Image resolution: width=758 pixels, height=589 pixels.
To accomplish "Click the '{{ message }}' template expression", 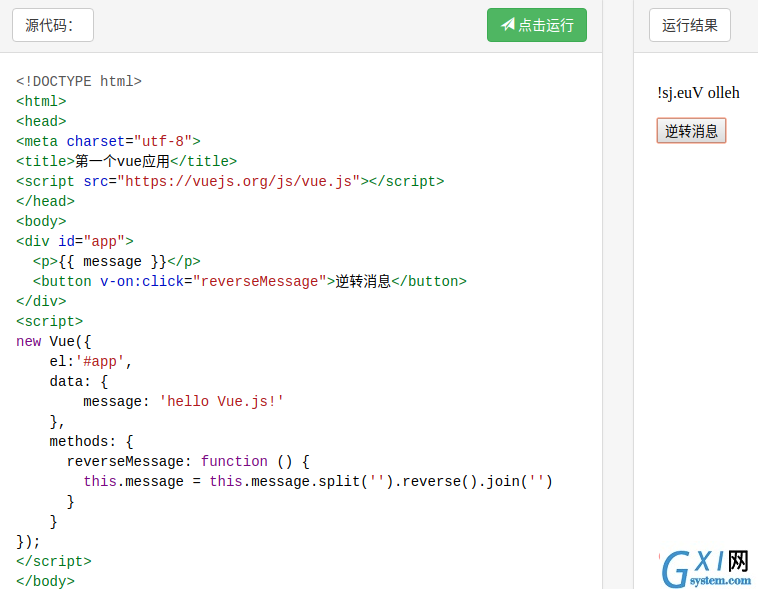I will pos(112,262).
